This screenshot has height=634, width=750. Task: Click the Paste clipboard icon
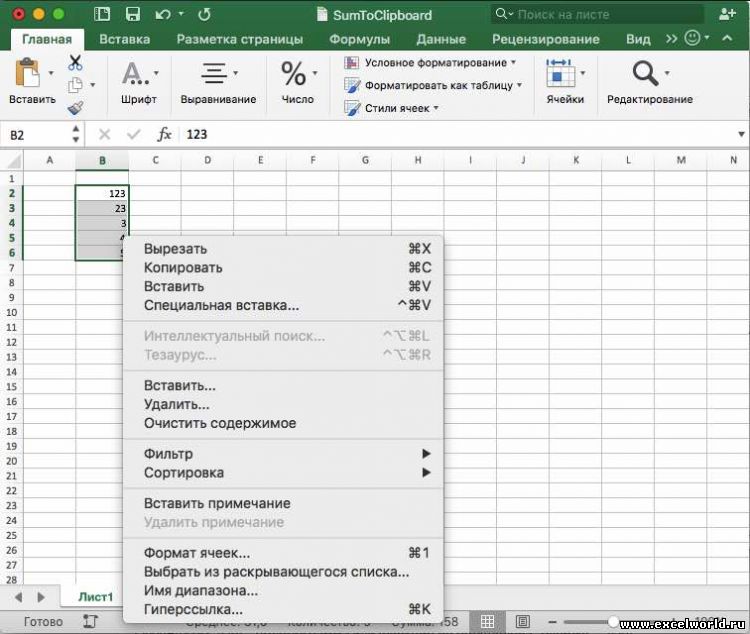point(27,73)
